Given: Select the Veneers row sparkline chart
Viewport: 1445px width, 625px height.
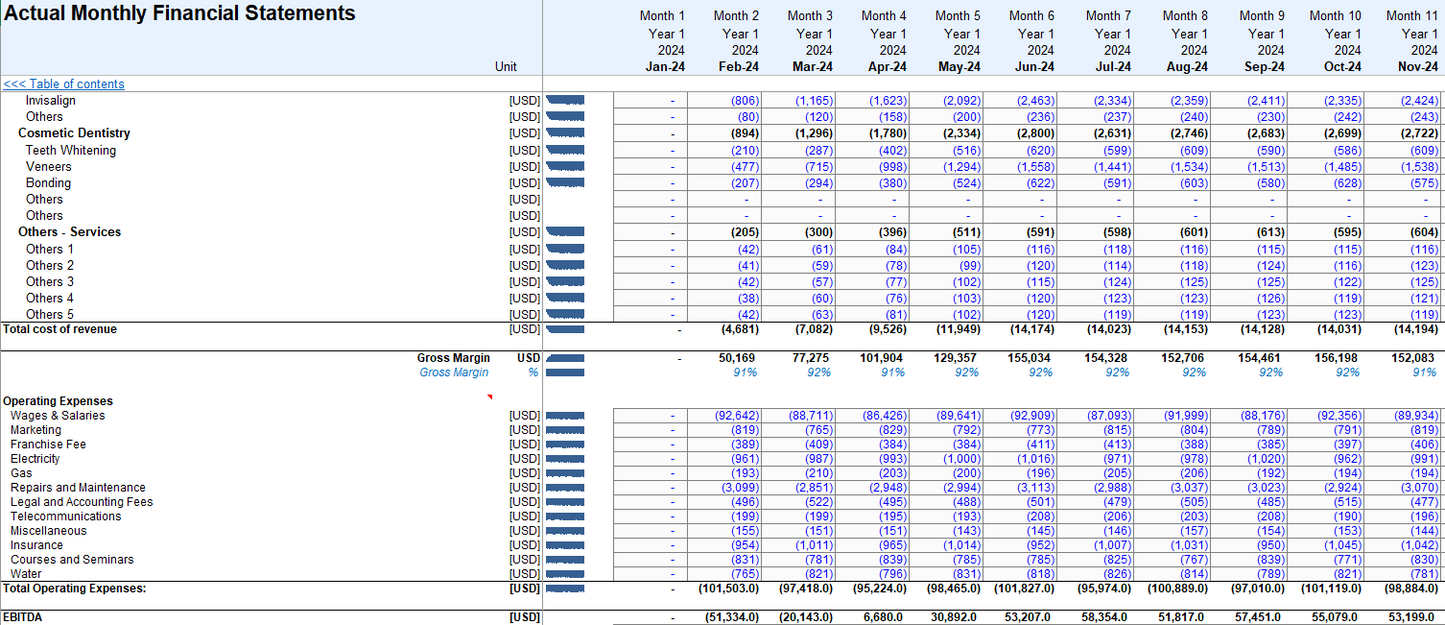Looking at the screenshot, I should pos(565,166).
